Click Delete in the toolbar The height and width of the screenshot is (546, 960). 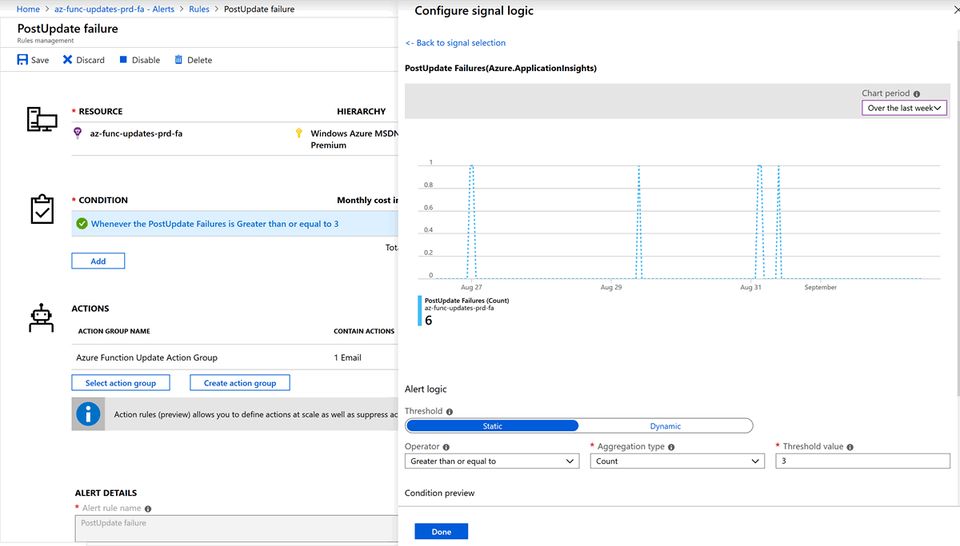click(x=193, y=59)
